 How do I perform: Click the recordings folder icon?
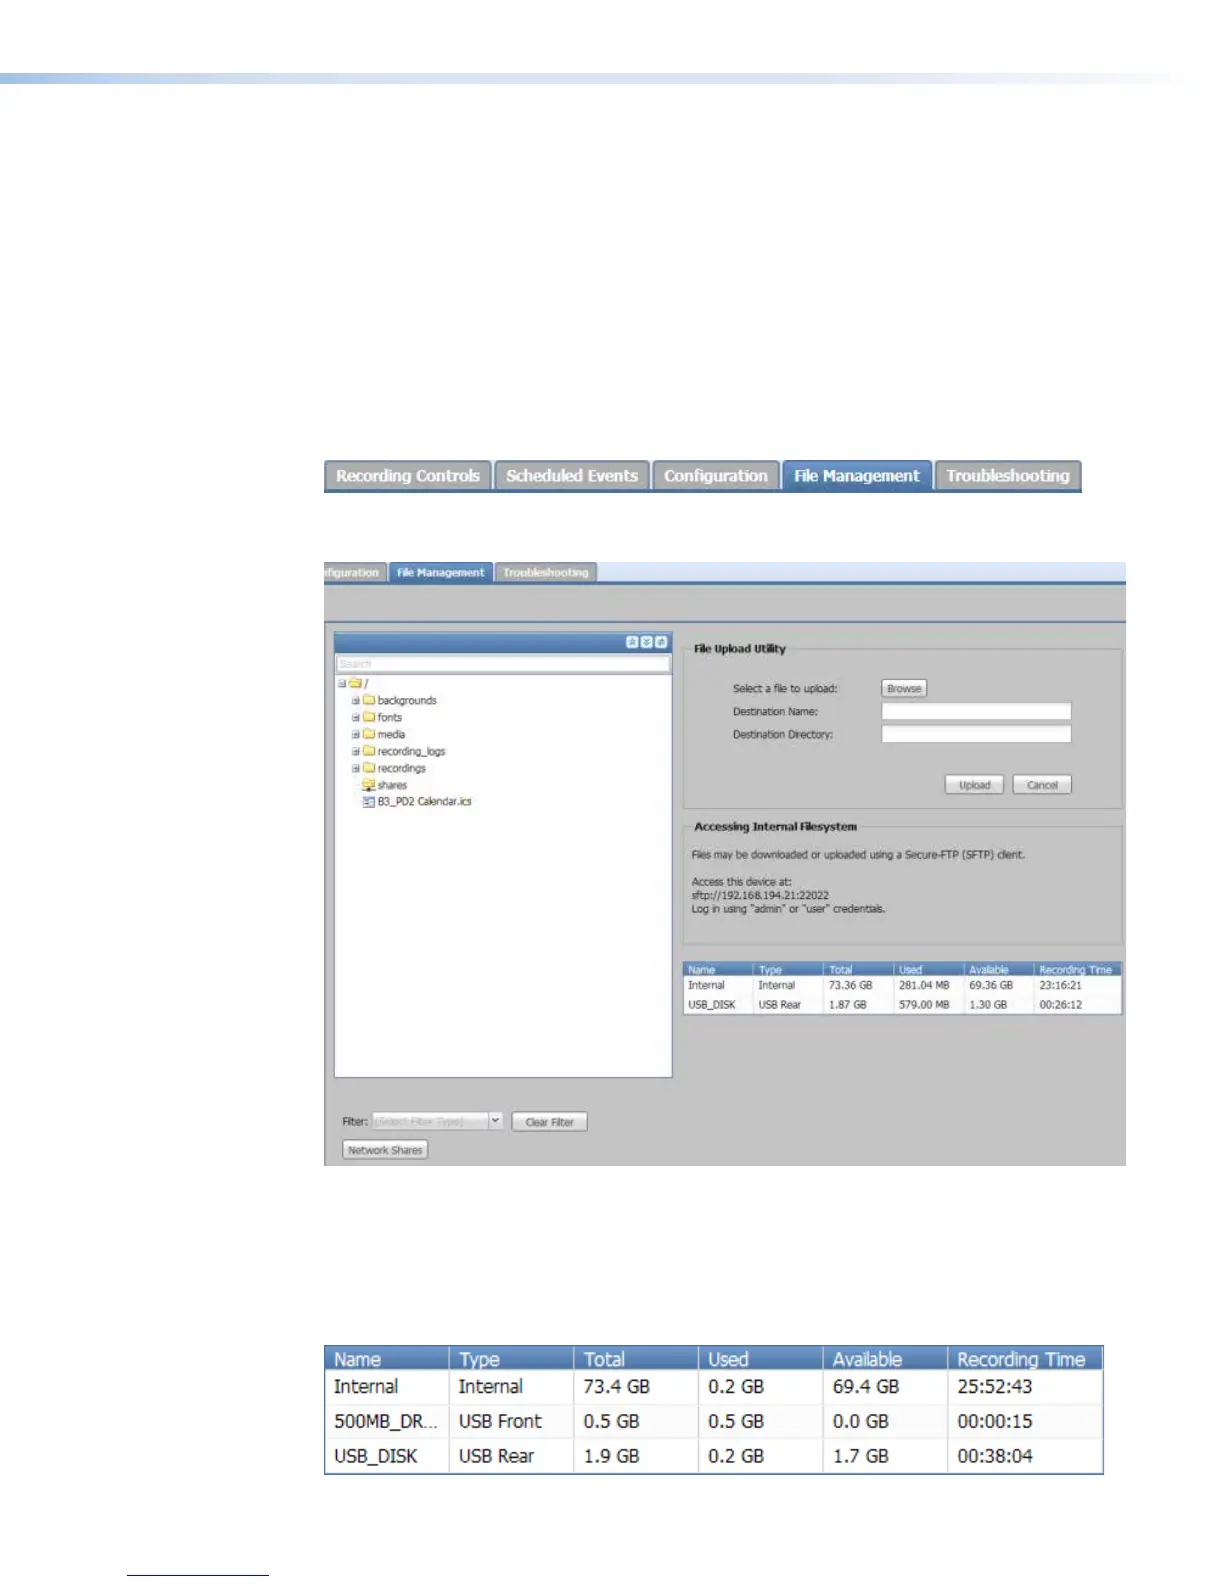(x=368, y=768)
